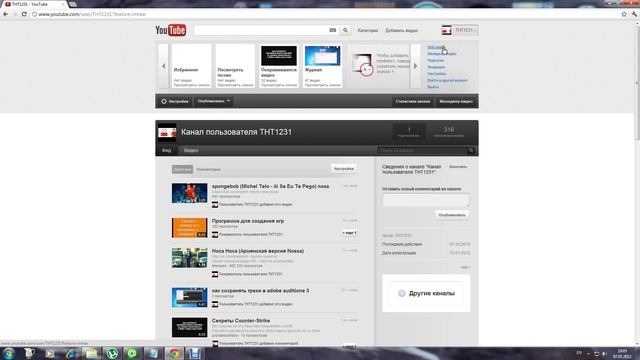This screenshot has height=360, width=640.
Task: Click Войти в другой аккаунт link
Action: 447,80
